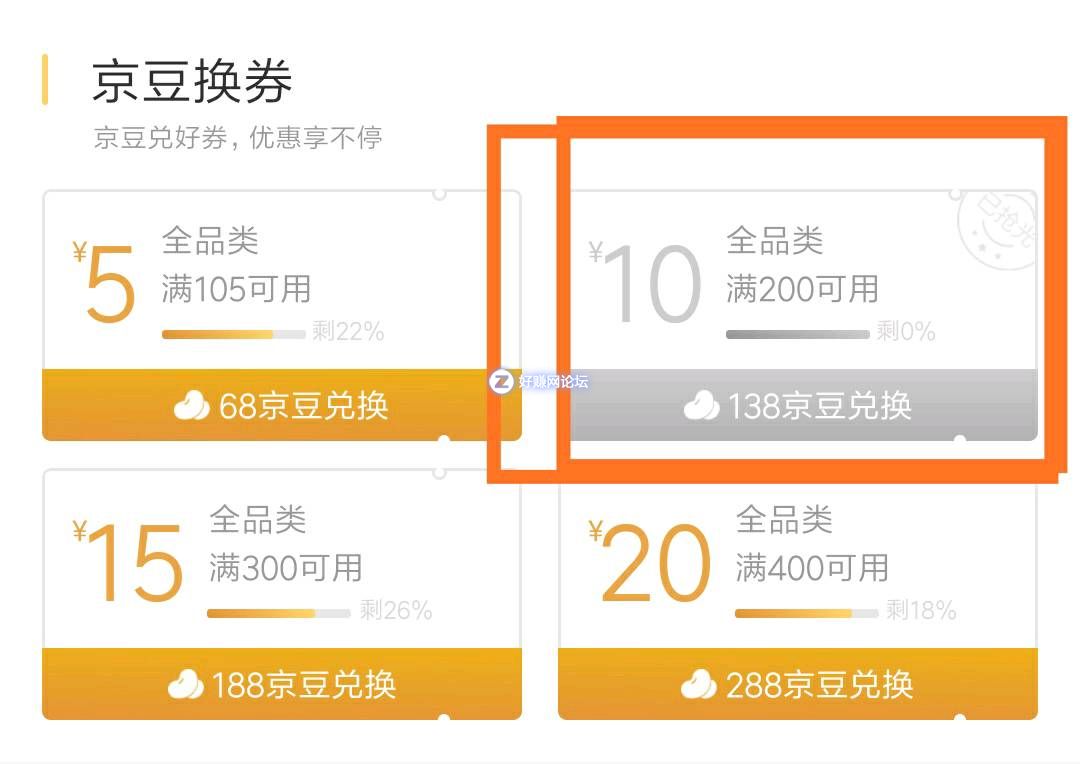
Task: Open the 京豆换券 section heading
Action: pos(192,81)
